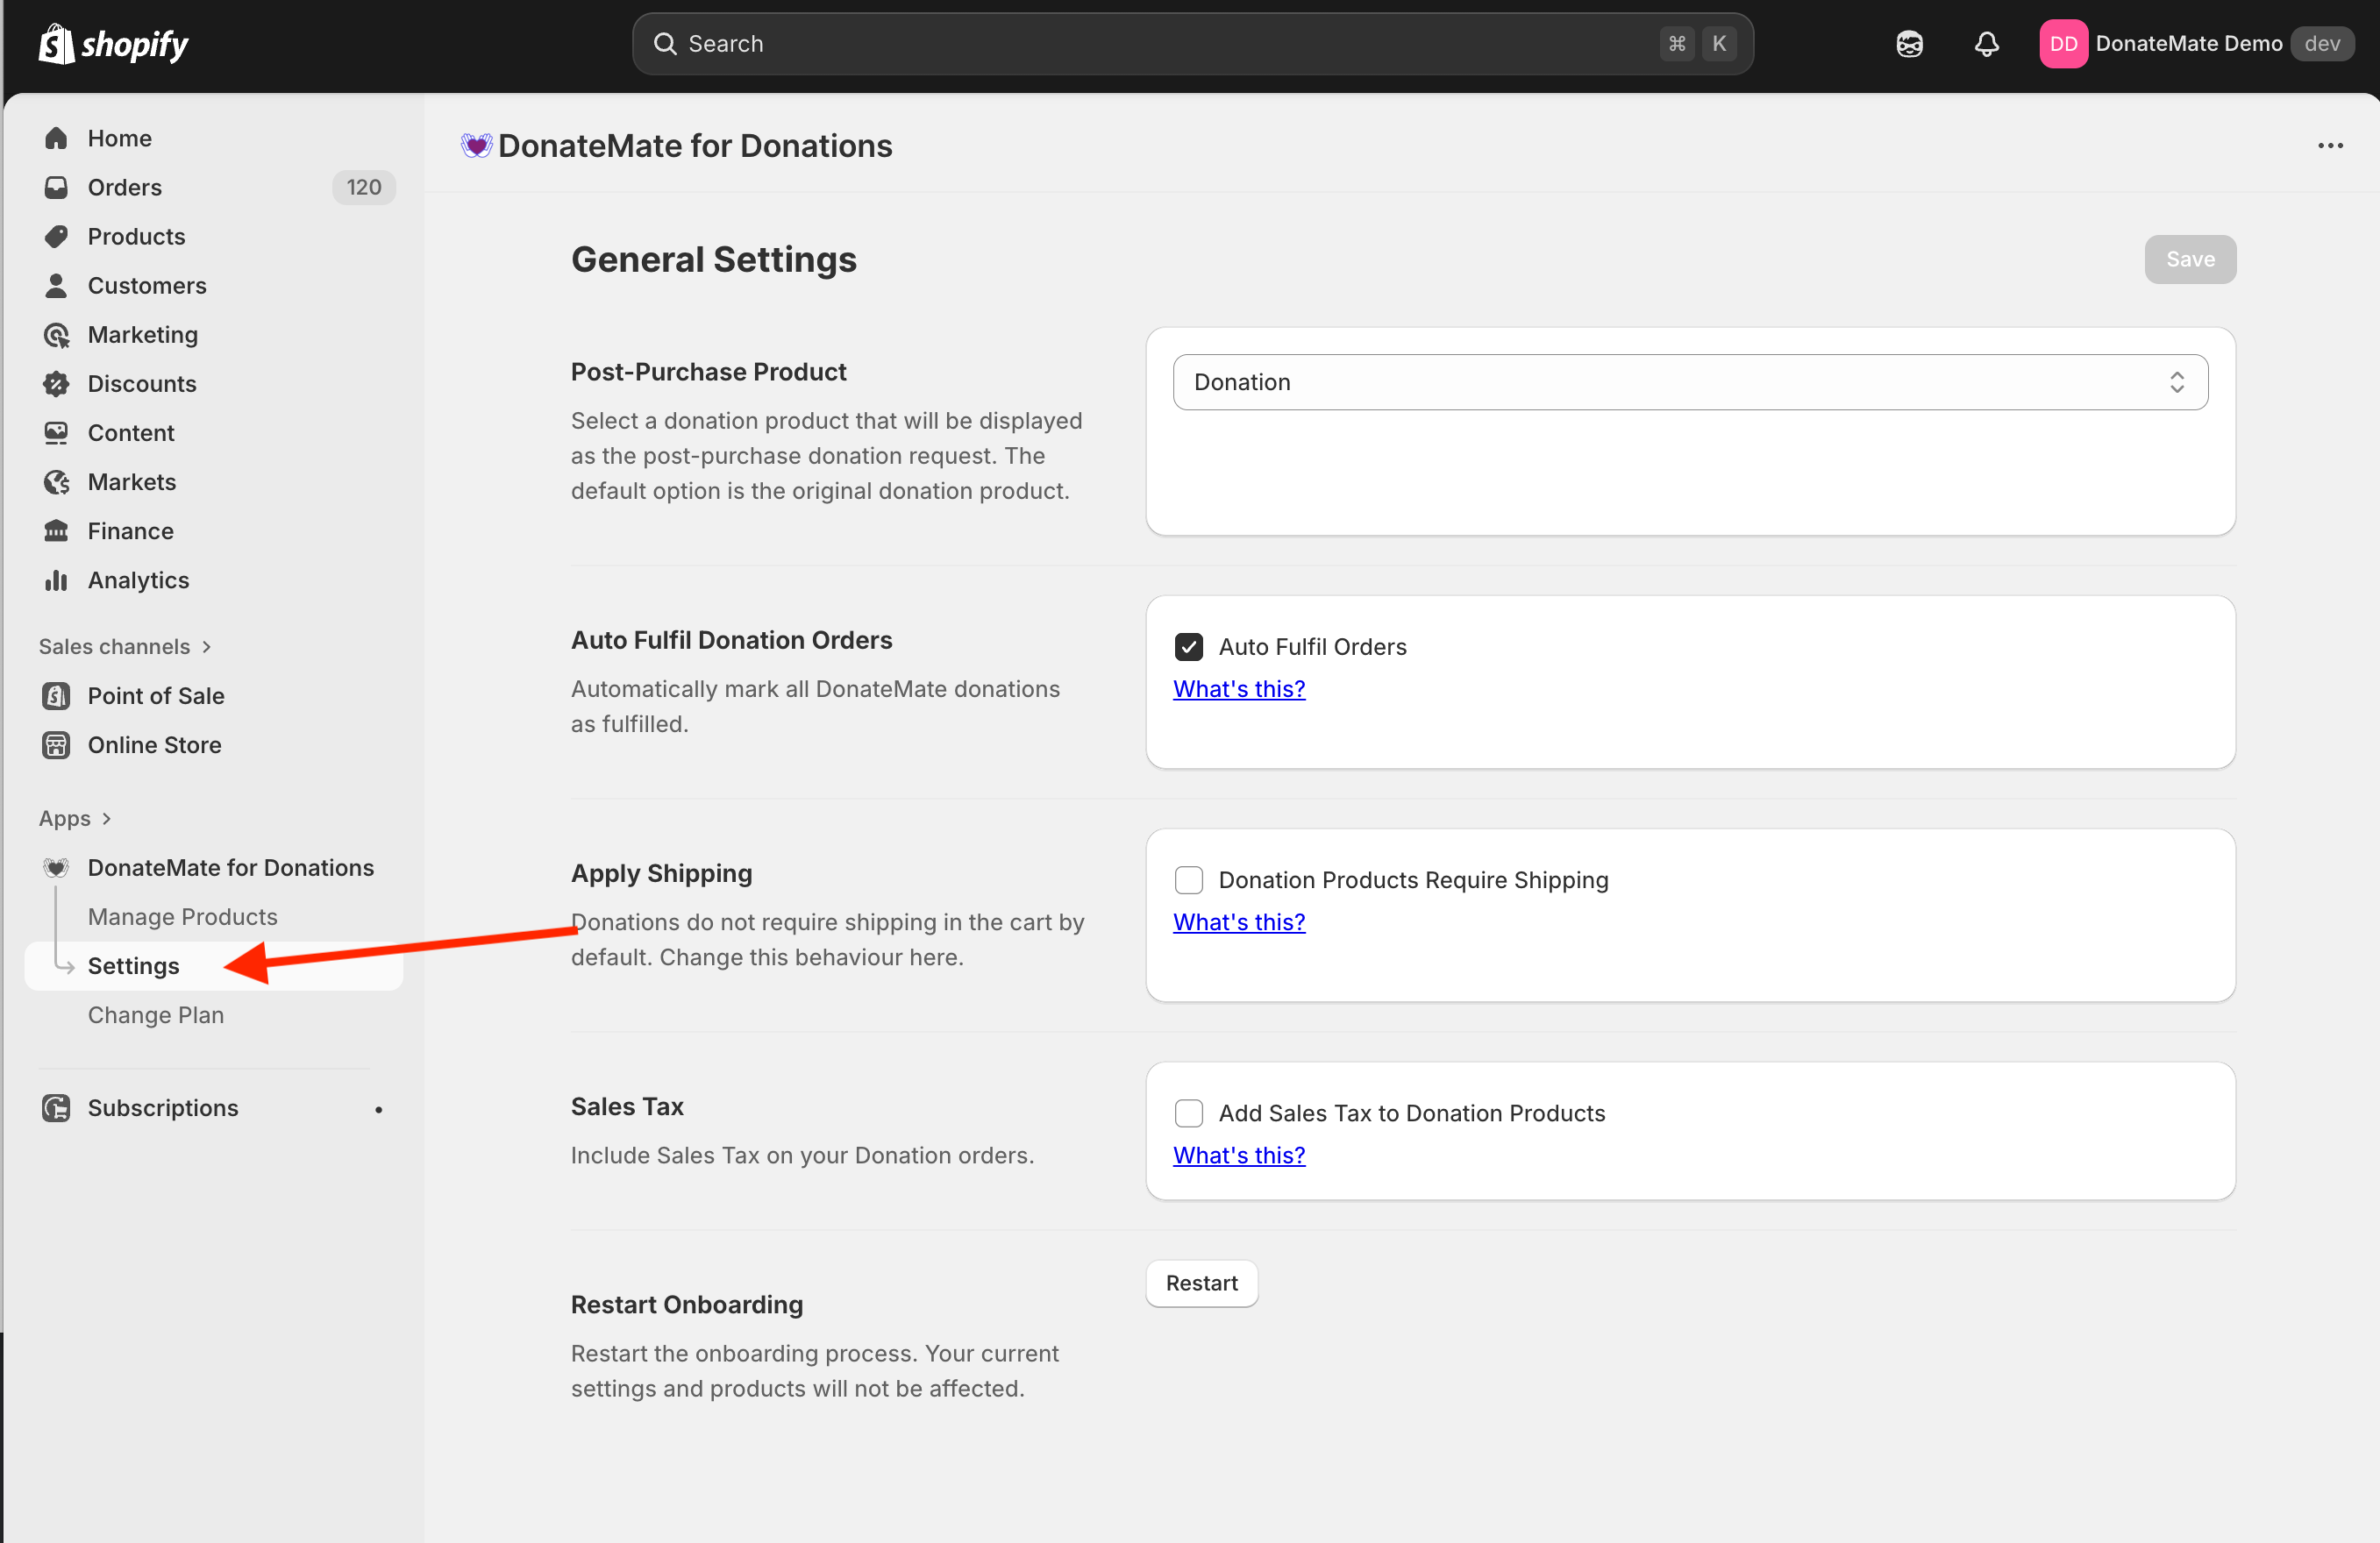This screenshot has width=2380, height=1543.
Task: Open What's this link under Sales Tax
Action: (x=1238, y=1155)
